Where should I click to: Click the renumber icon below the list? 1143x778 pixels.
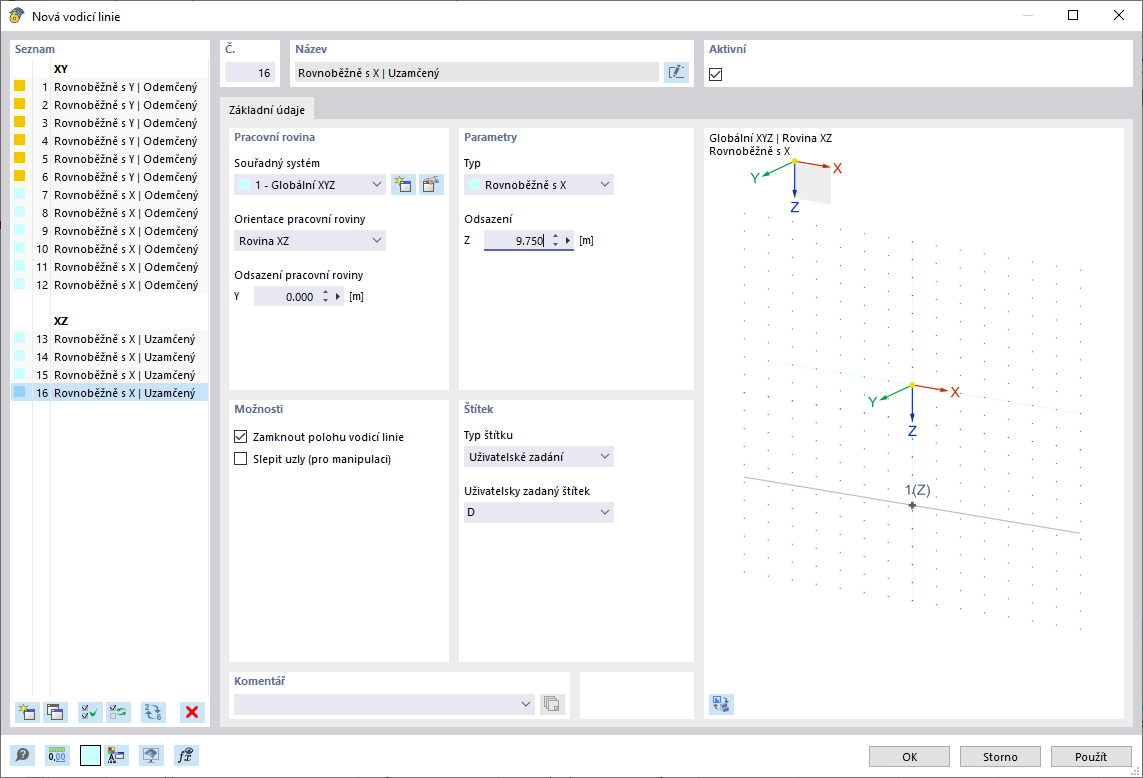pos(153,712)
